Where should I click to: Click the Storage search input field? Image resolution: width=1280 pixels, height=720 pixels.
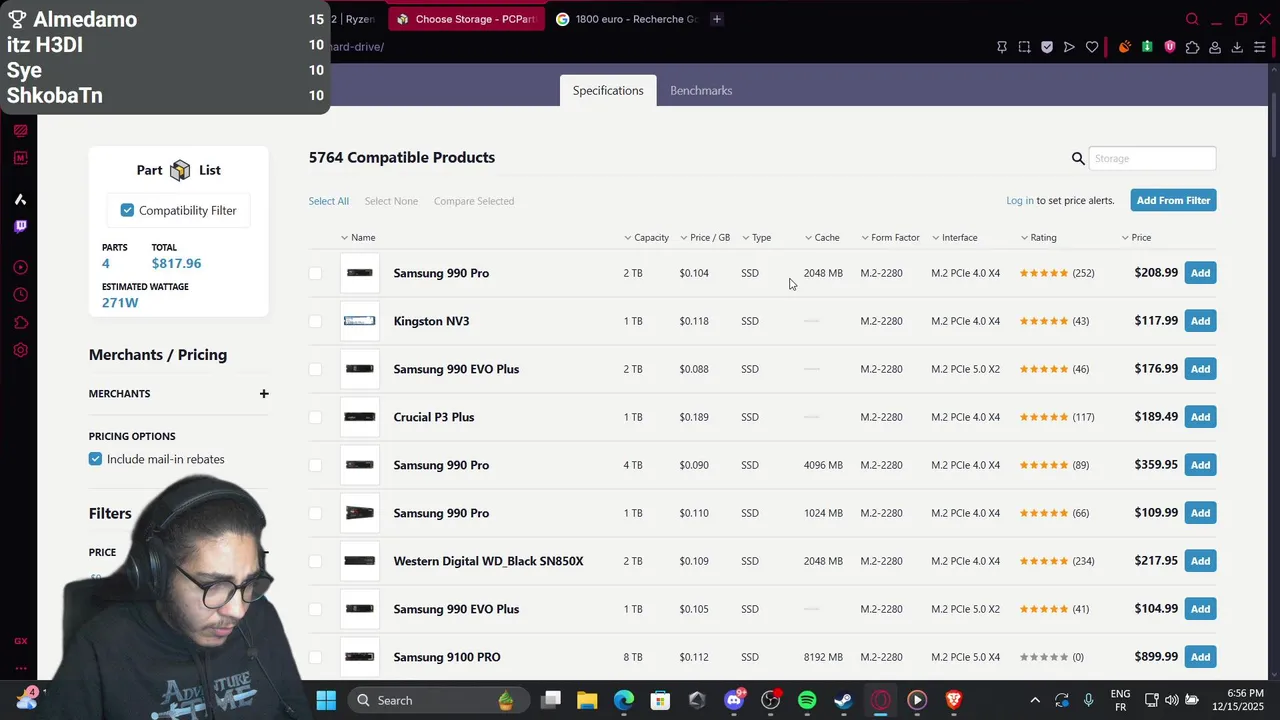coord(1152,158)
